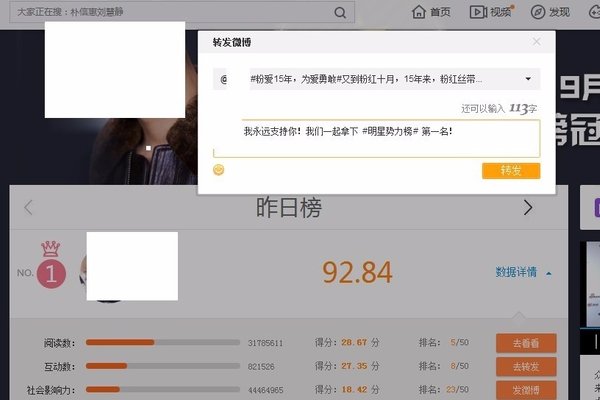Click the orange 转发 button
The image size is (600, 400).
(511, 171)
